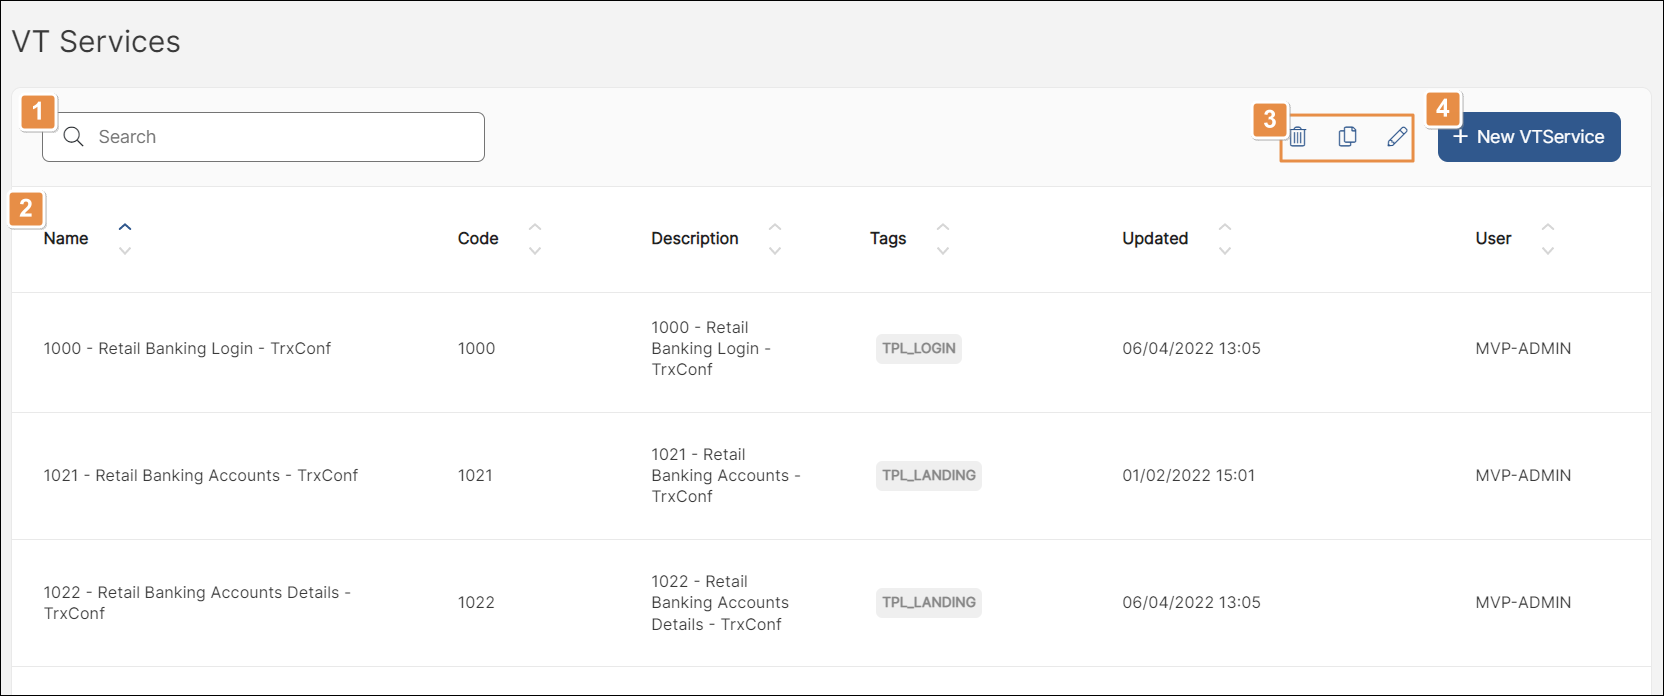This screenshot has width=1664, height=696.
Task: Sort Code column descending arrow
Action: (x=535, y=251)
